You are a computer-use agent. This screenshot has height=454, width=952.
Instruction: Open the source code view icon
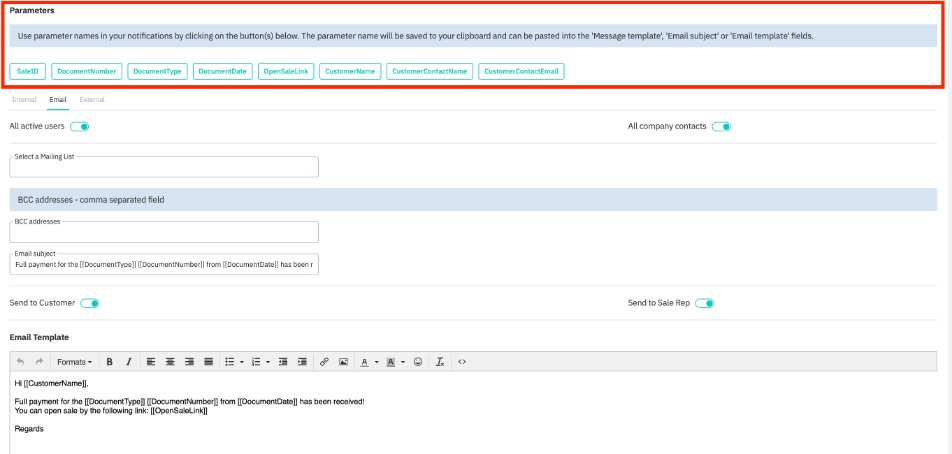pyautogui.click(x=462, y=362)
